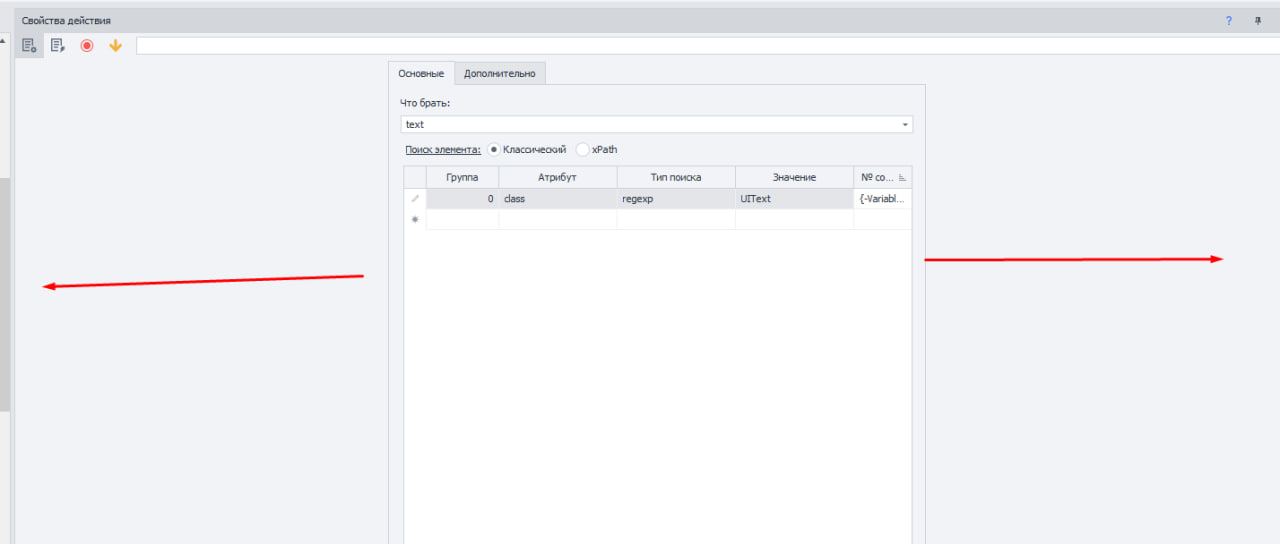Screen dimensions: 1280x544
Task: Open help with the blue question mark
Action: click(1229, 20)
